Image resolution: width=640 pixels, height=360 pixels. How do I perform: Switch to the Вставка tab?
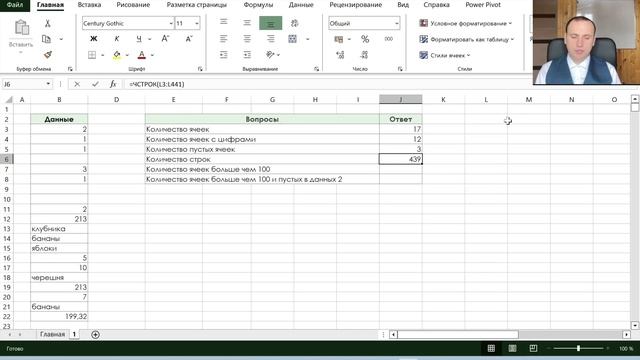[89, 5]
